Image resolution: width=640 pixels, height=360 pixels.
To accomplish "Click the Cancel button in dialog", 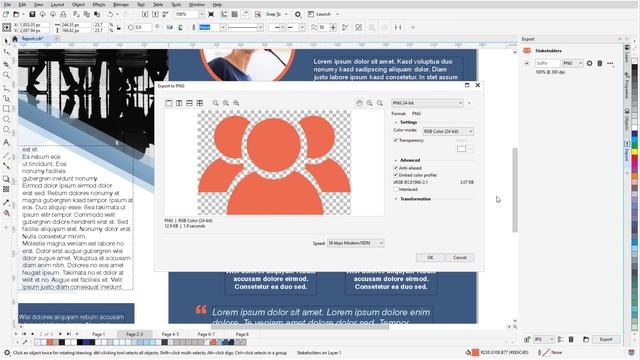I will pos(460,258).
